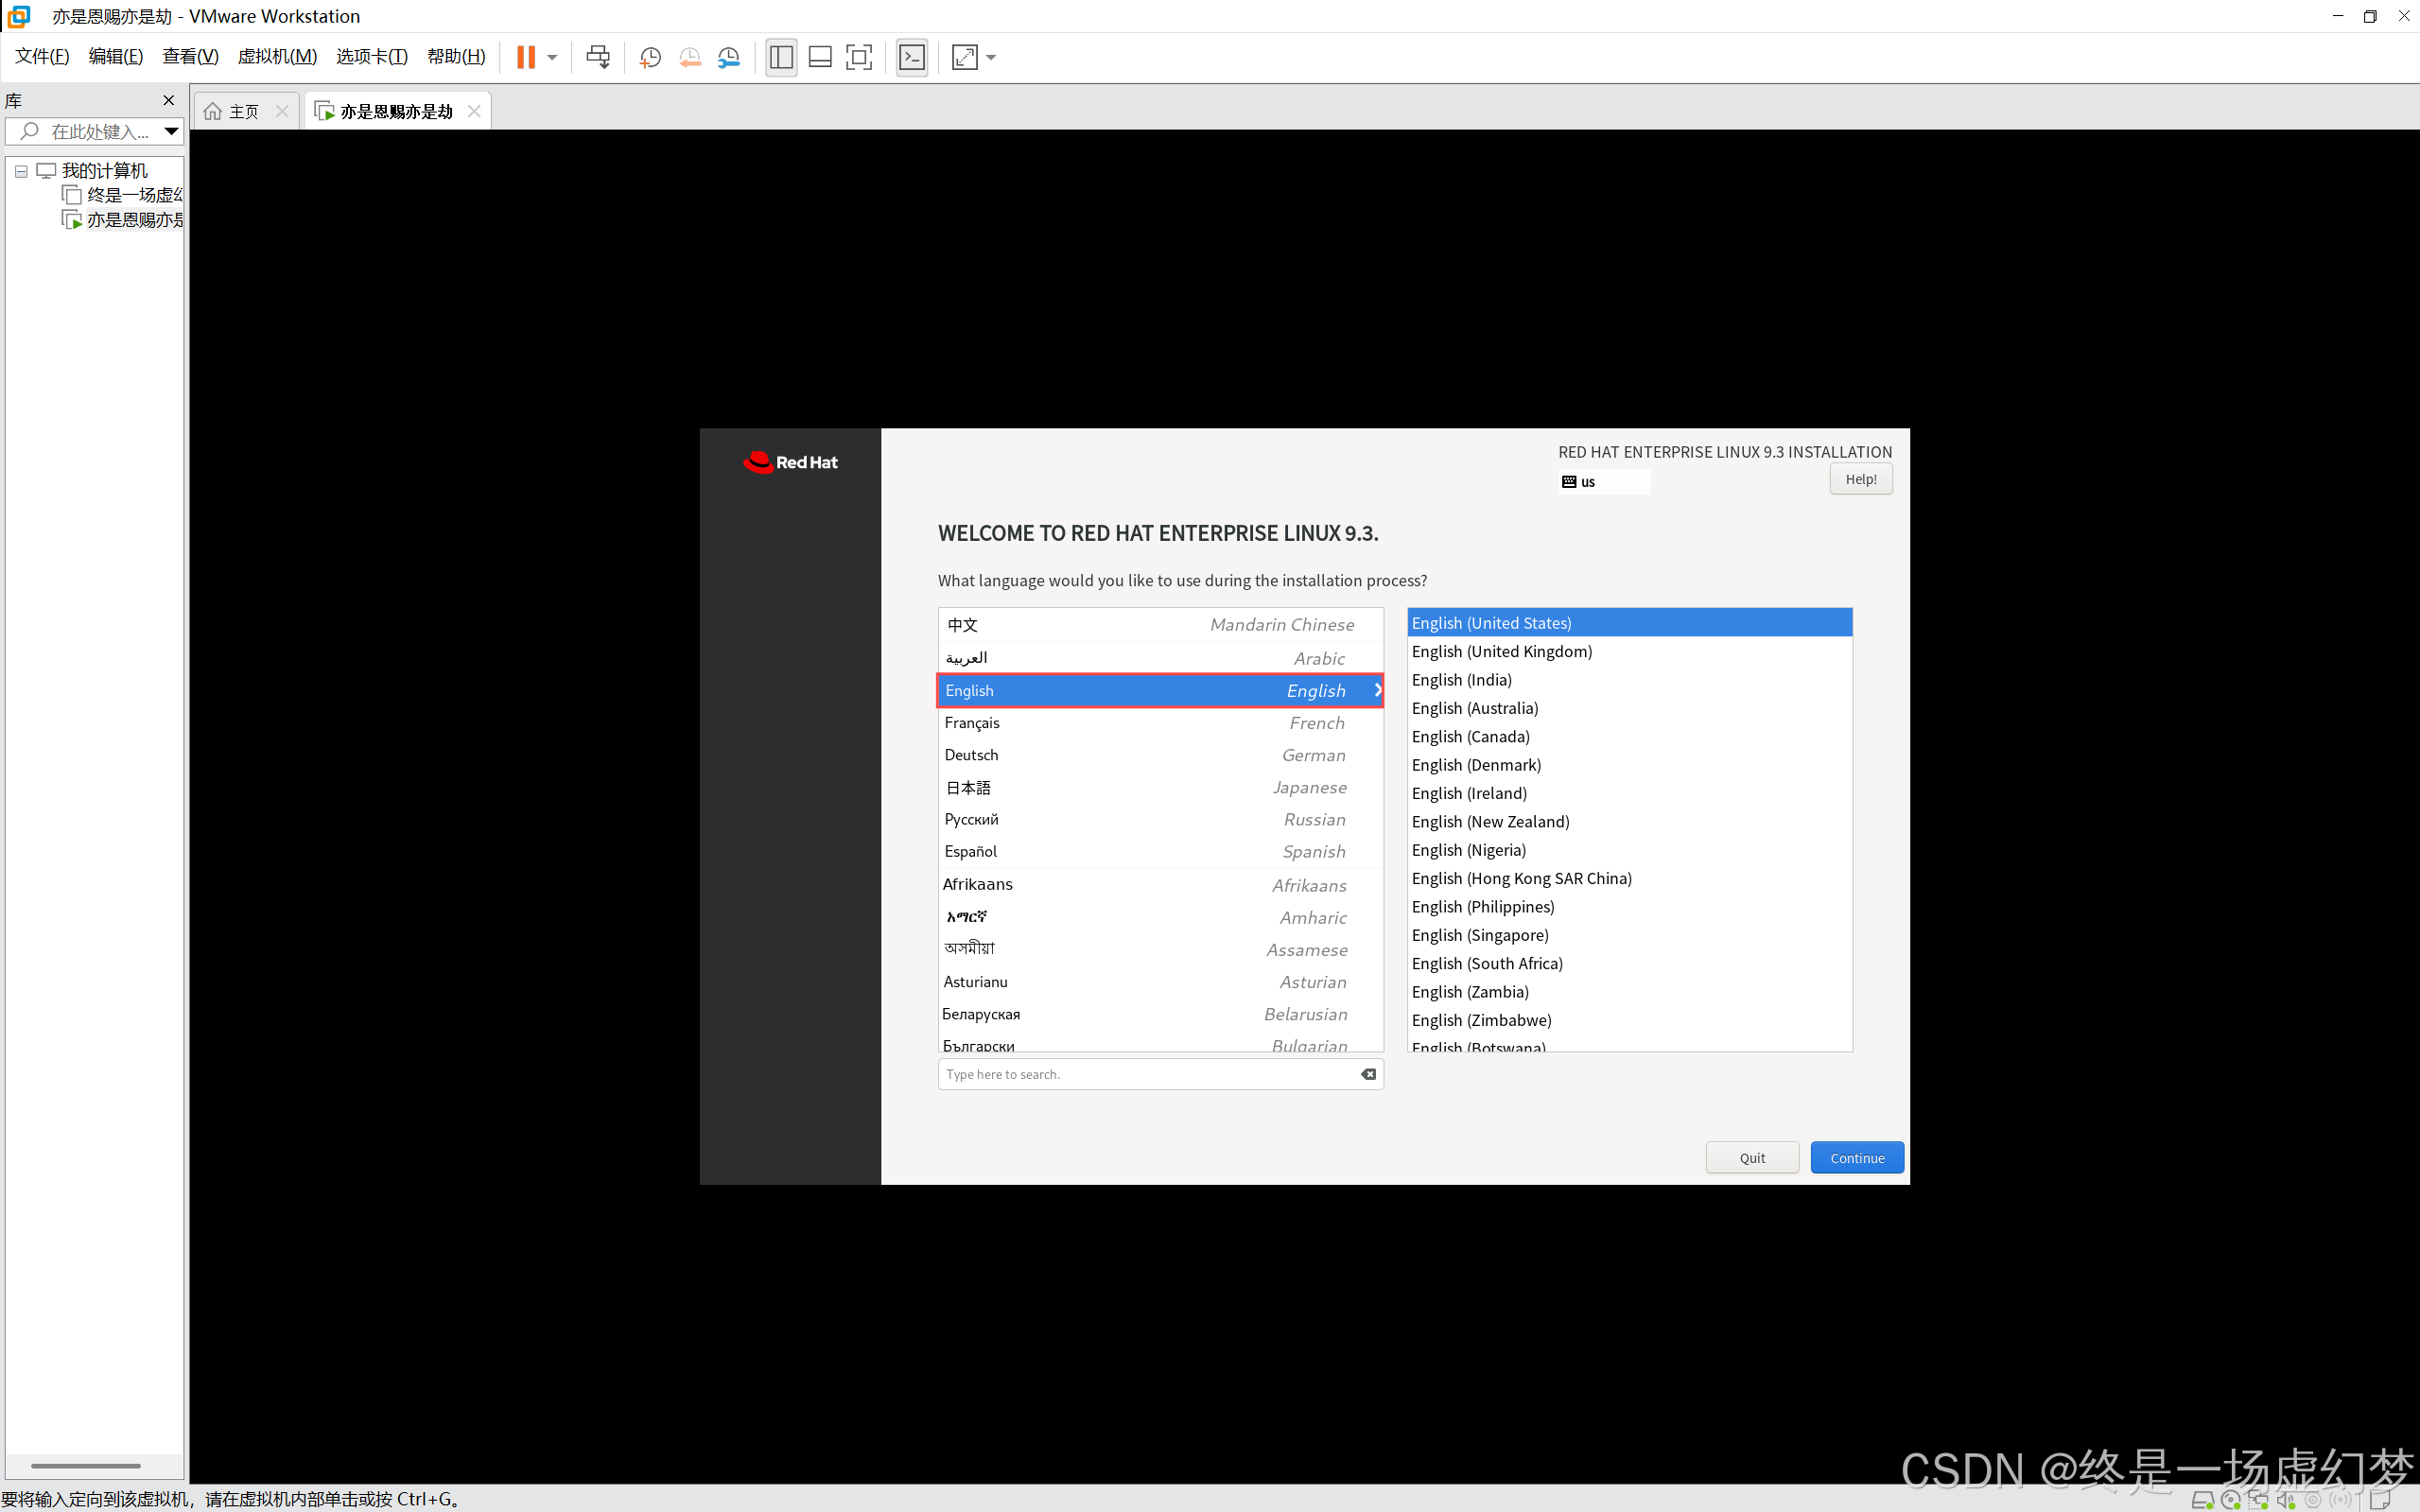Open the library search dropdown arrow
This screenshot has width=2420, height=1512.
tap(171, 131)
